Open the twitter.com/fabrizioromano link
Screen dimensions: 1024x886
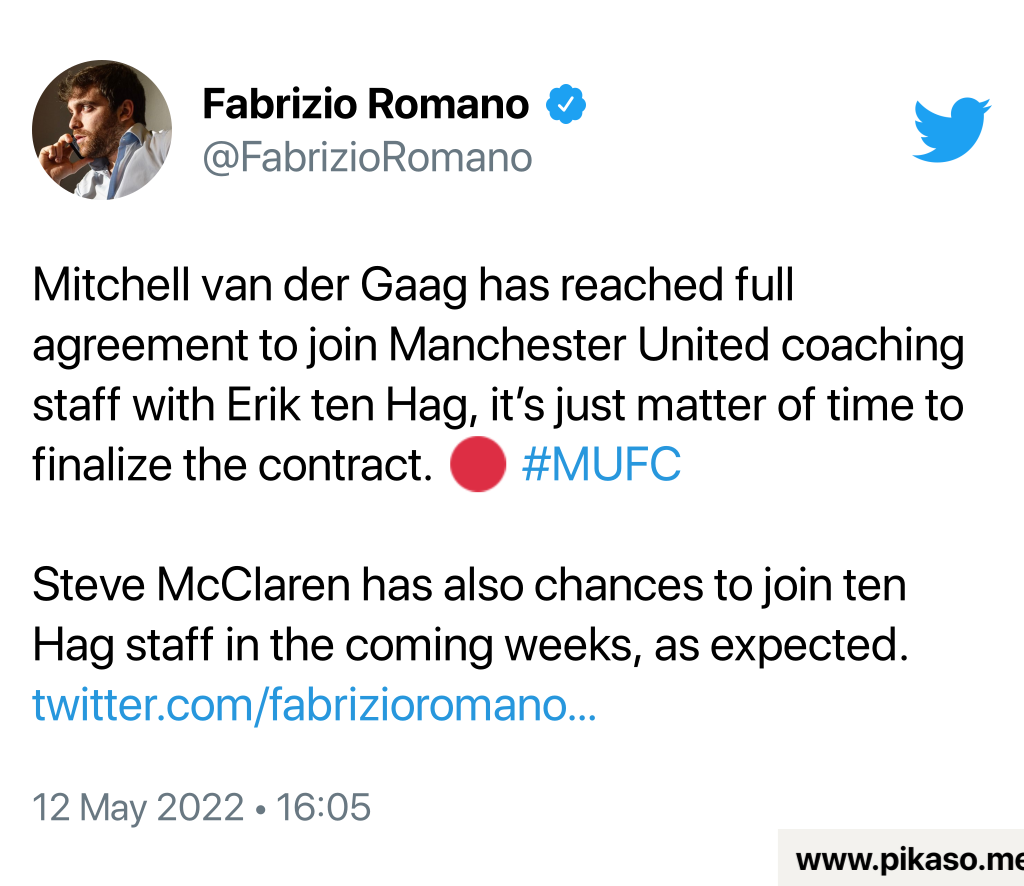tap(314, 705)
